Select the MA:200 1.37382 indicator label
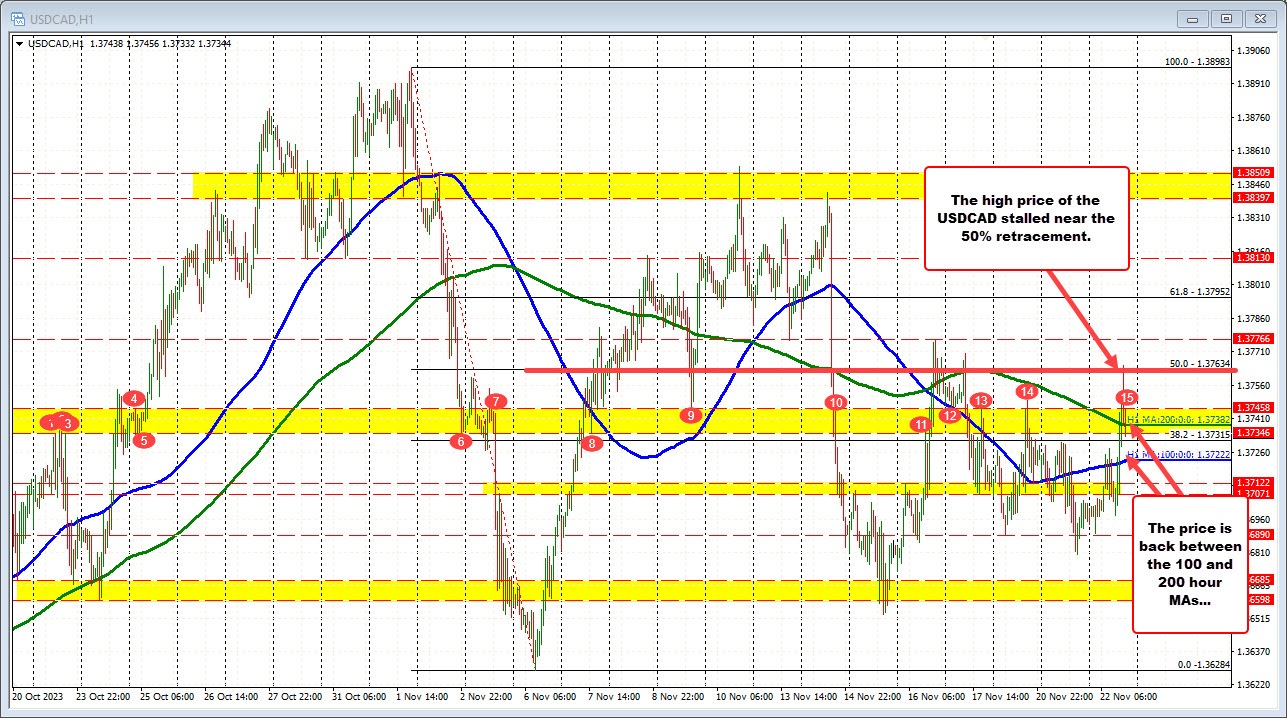Viewport: 1287px width, 718px height. point(1178,422)
